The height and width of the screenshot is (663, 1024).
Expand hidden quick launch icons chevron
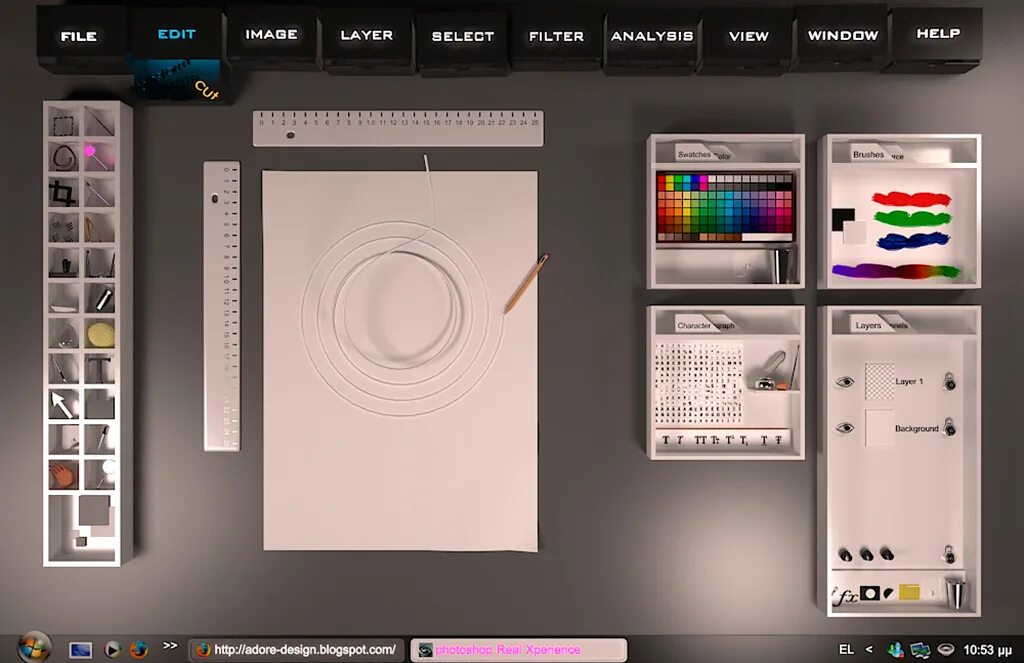[170, 646]
